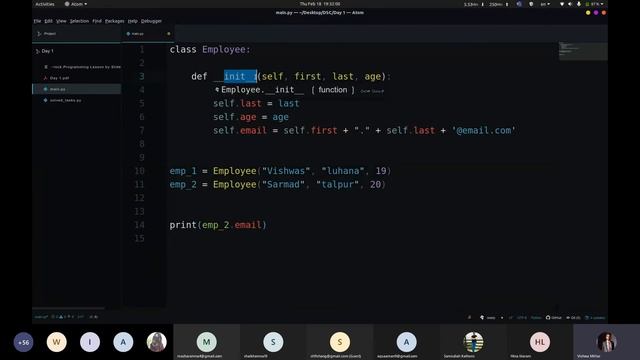
Task: Switch to the main.py editor tab
Action: tap(148, 34)
